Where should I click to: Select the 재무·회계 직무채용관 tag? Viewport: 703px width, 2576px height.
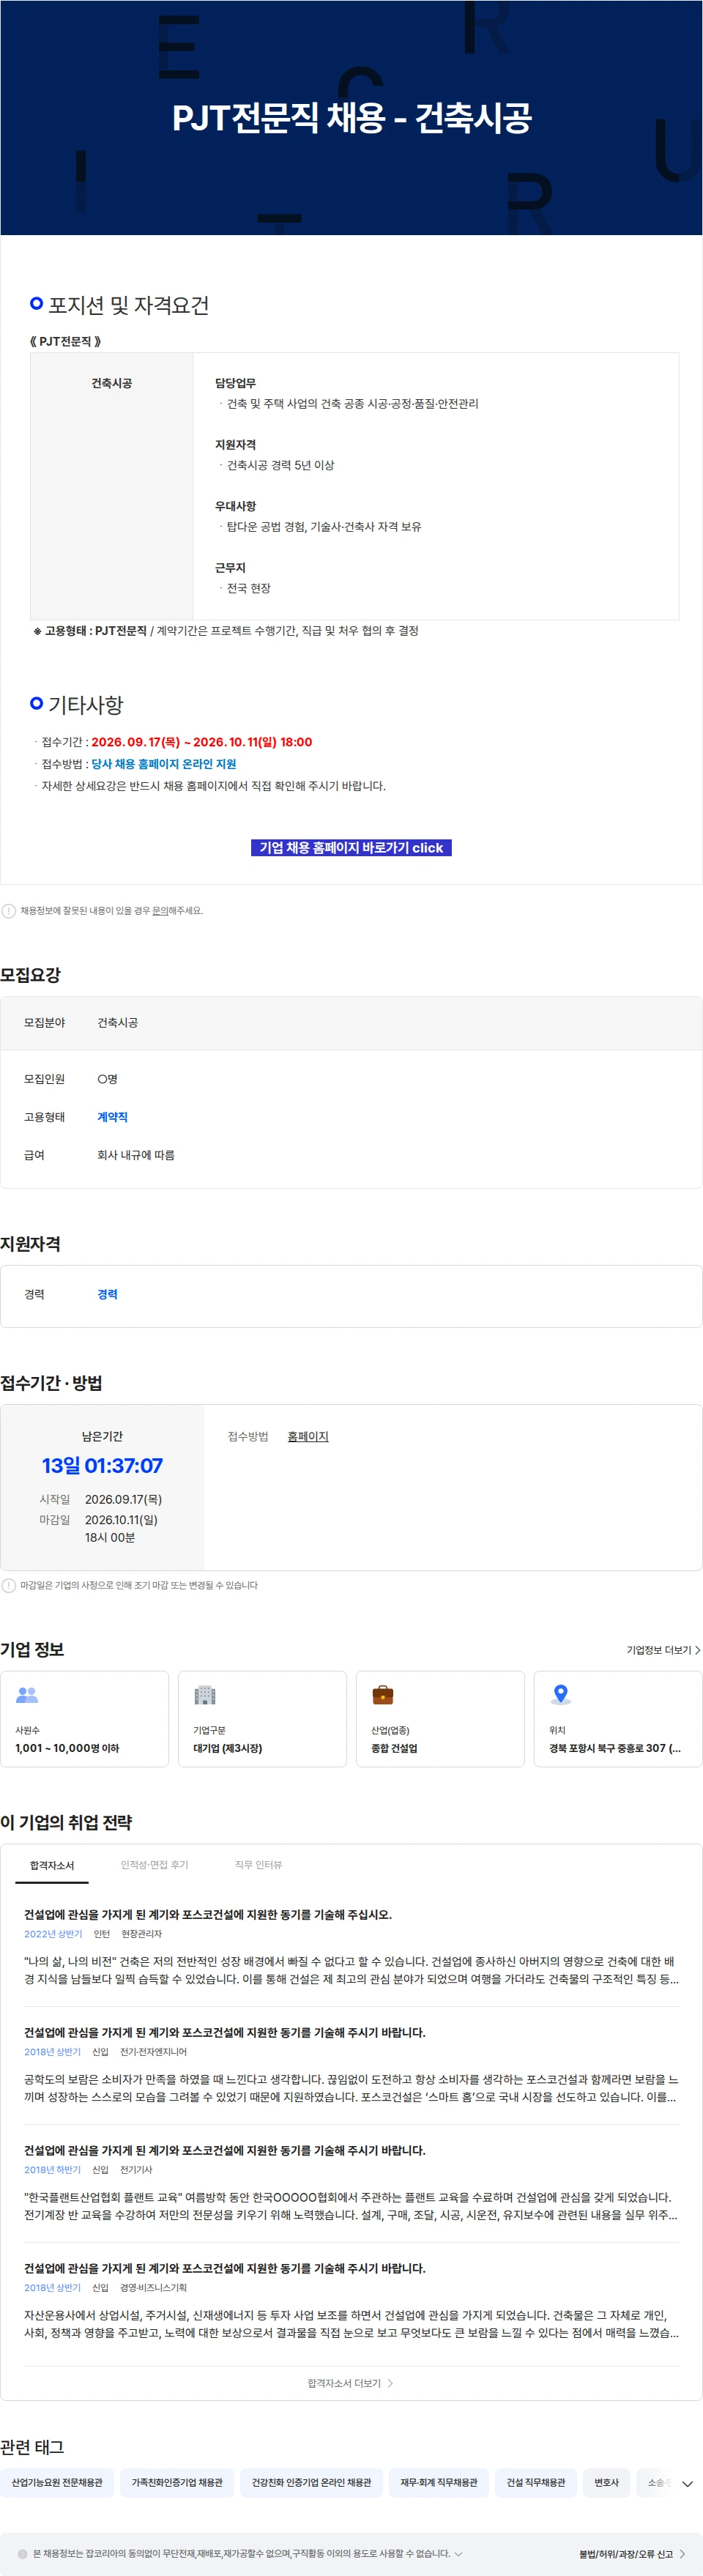[x=439, y=2482]
